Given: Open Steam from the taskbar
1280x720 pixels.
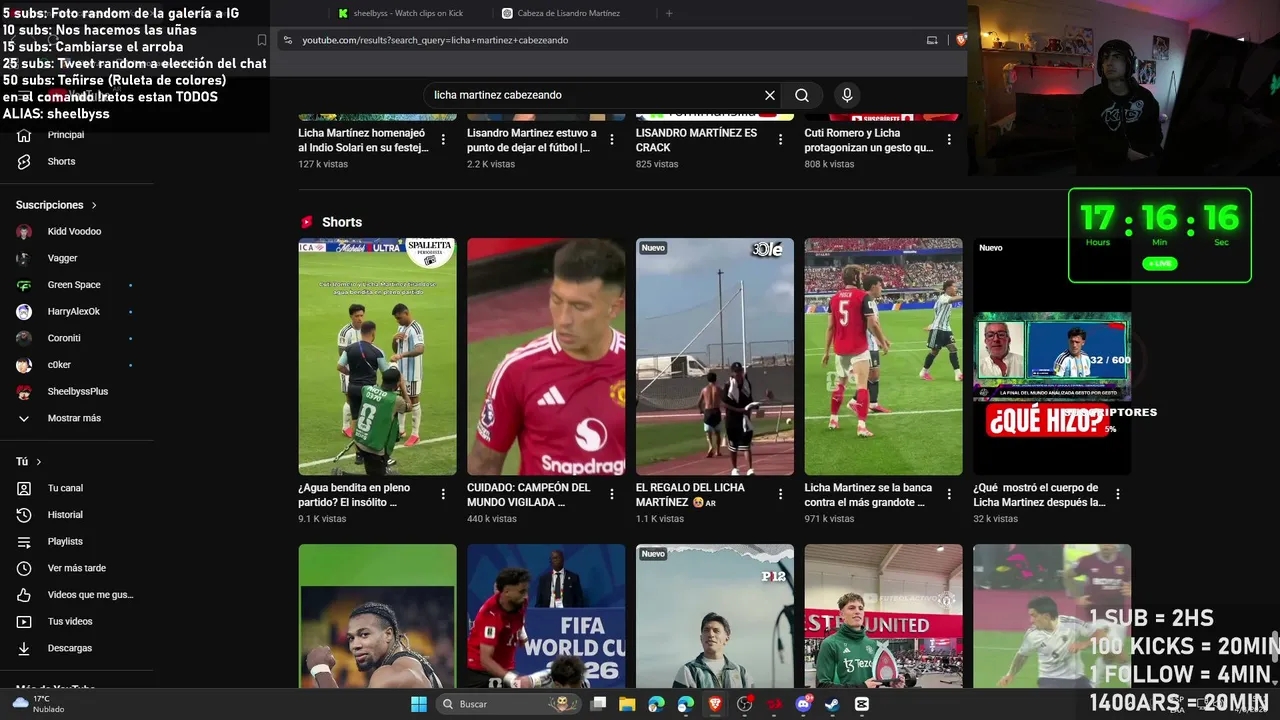Looking at the screenshot, I should 832,704.
